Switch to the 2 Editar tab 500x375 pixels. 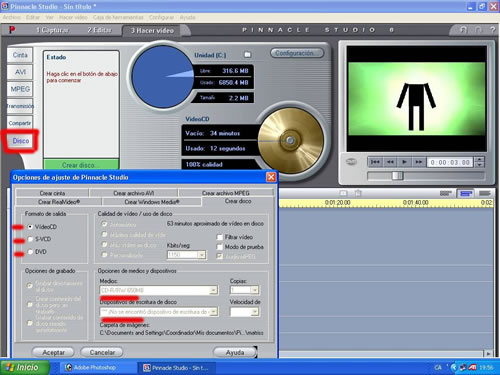pos(99,30)
